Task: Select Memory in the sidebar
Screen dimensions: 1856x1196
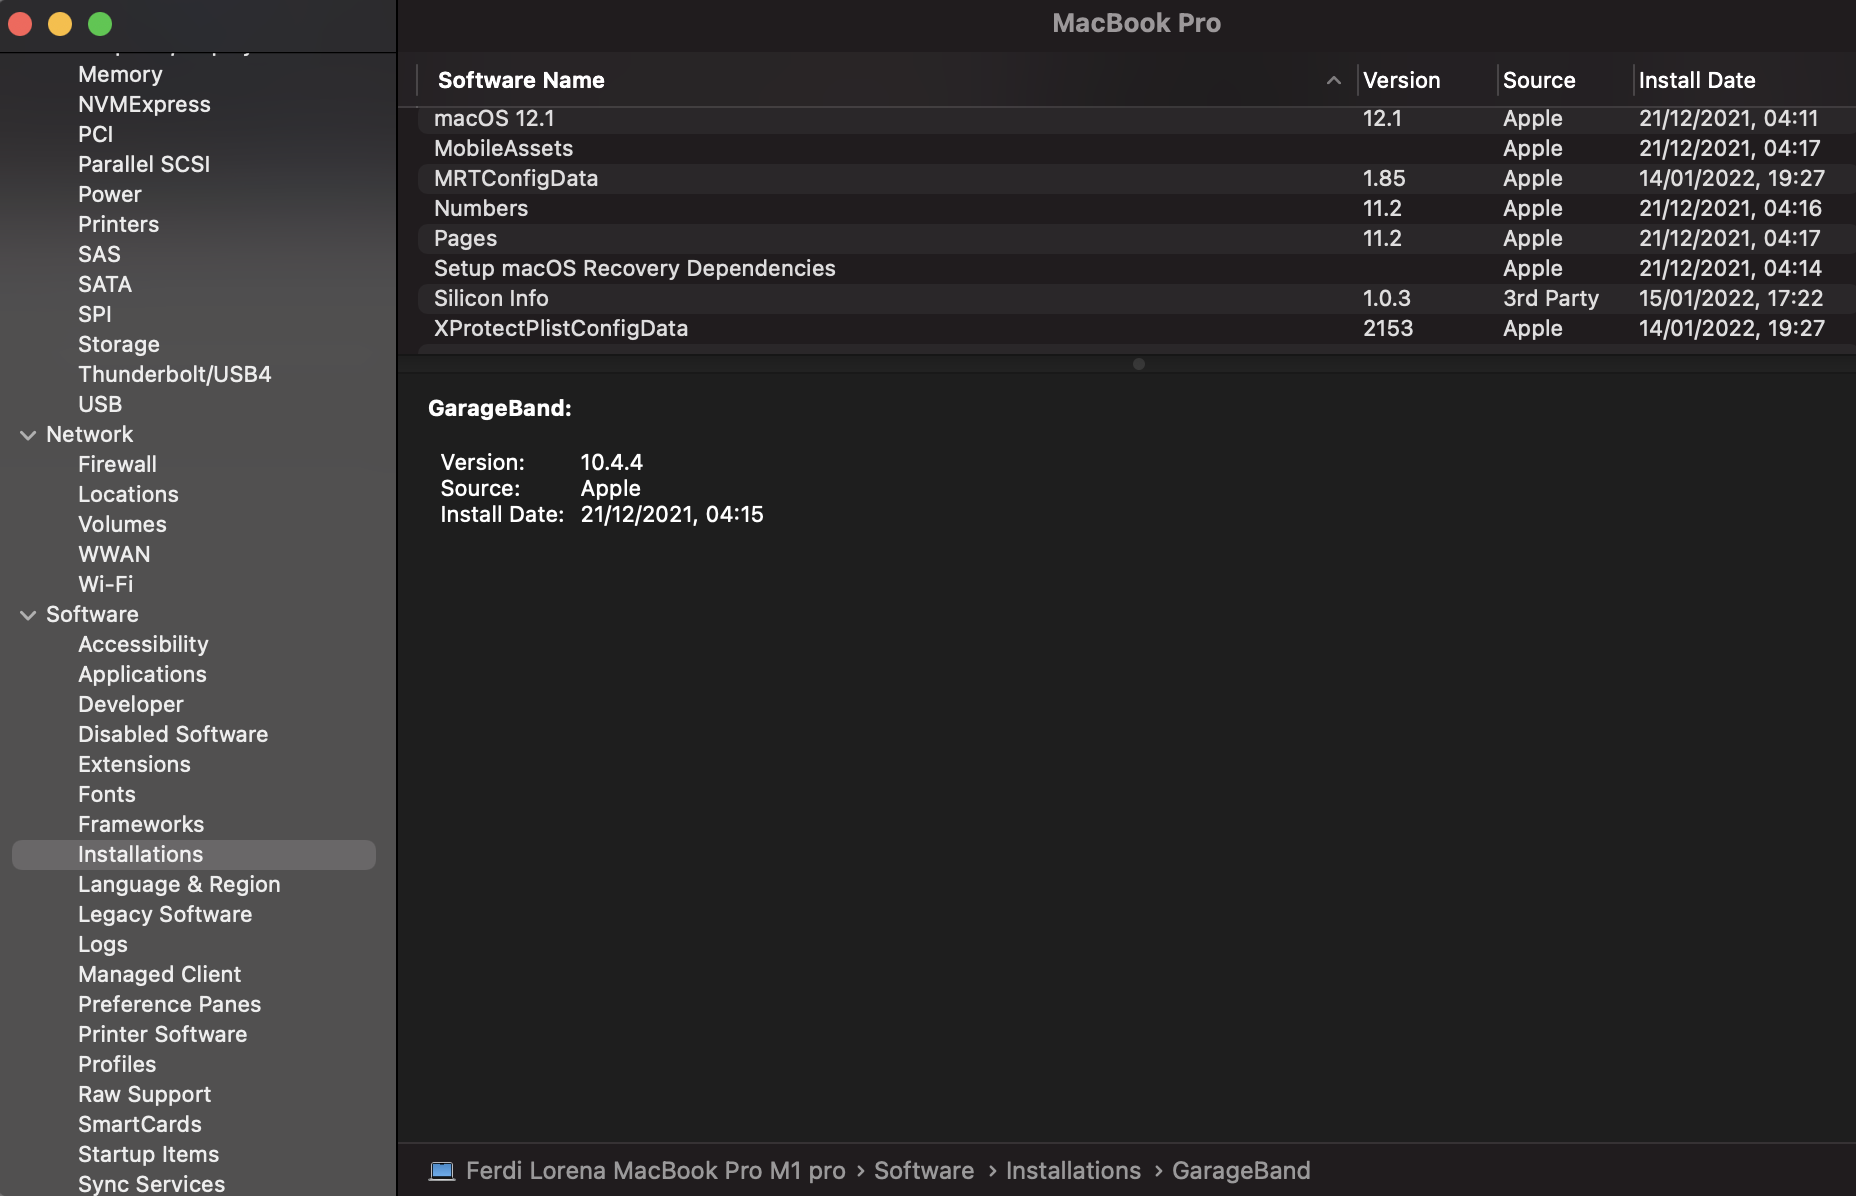Action: pos(120,75)
